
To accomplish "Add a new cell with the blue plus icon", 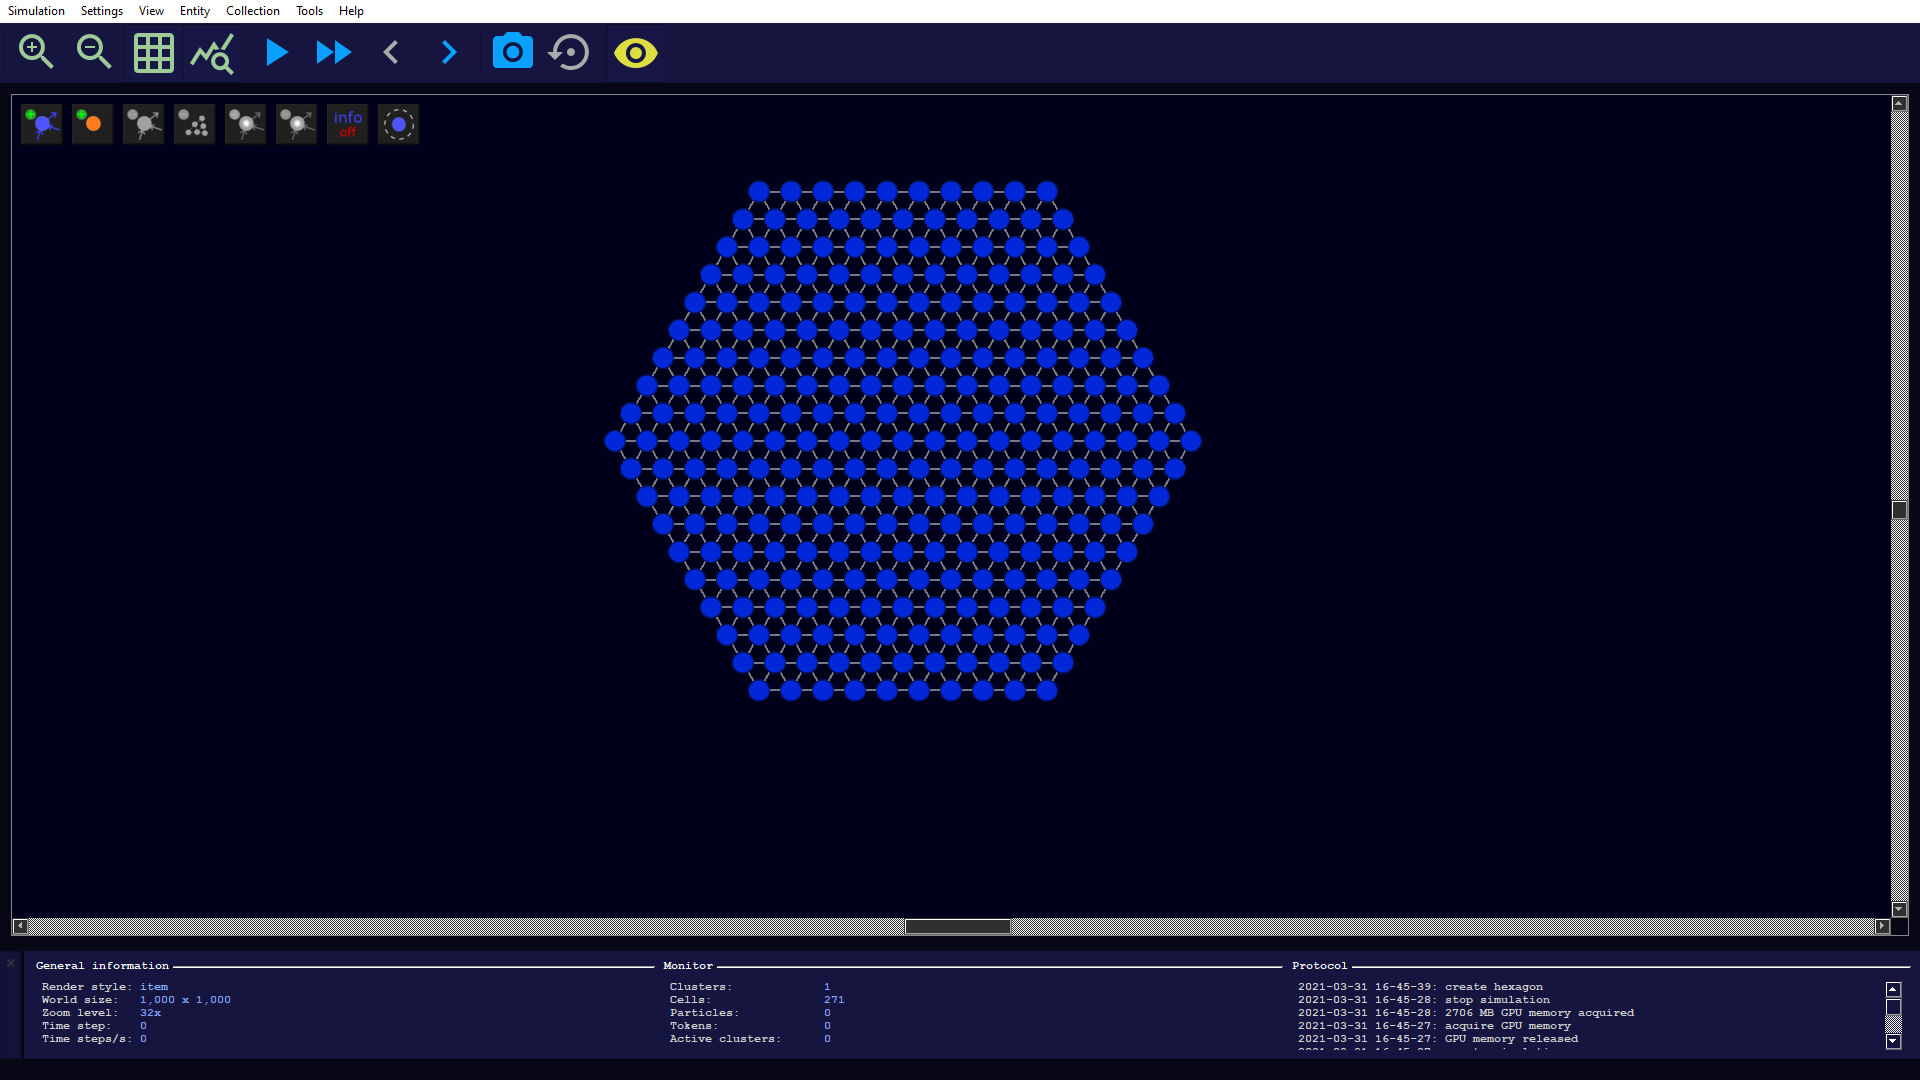I will 42,124.
